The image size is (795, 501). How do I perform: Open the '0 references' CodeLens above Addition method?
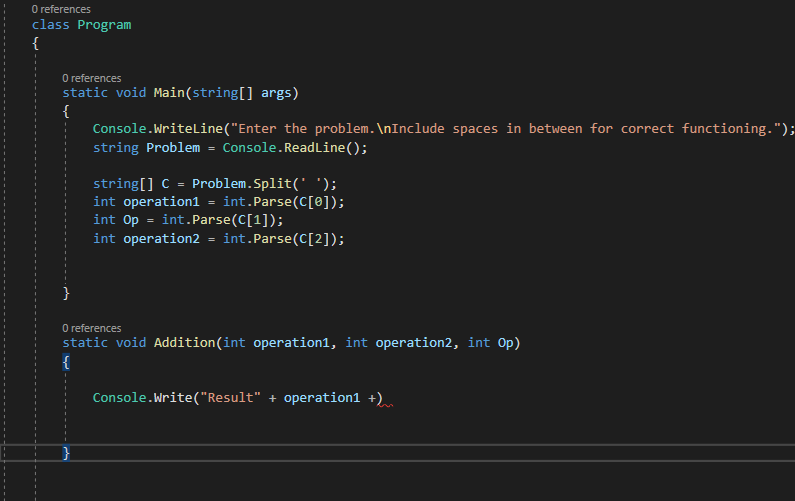[92, 328]
